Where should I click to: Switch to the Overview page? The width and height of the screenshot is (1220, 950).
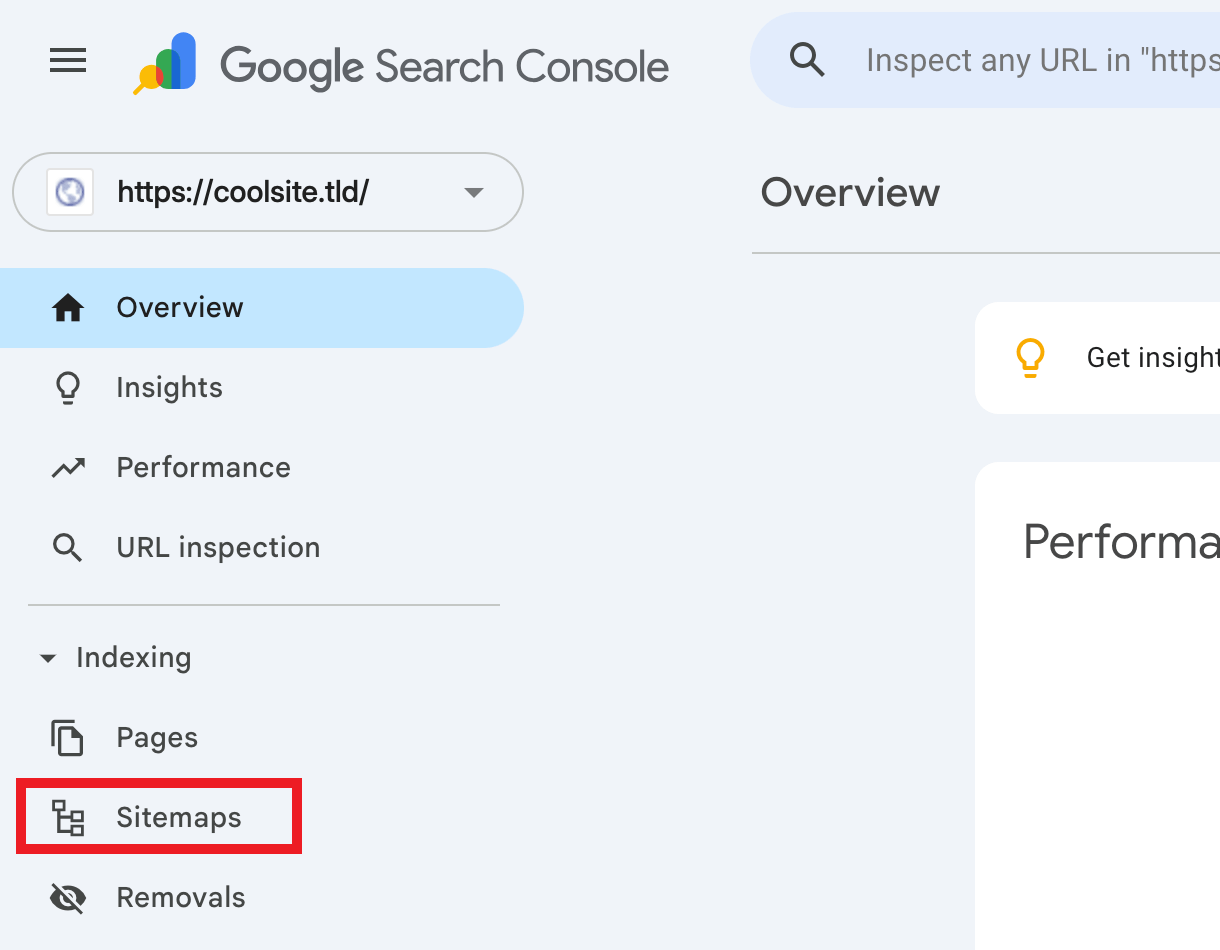(180, 307)
